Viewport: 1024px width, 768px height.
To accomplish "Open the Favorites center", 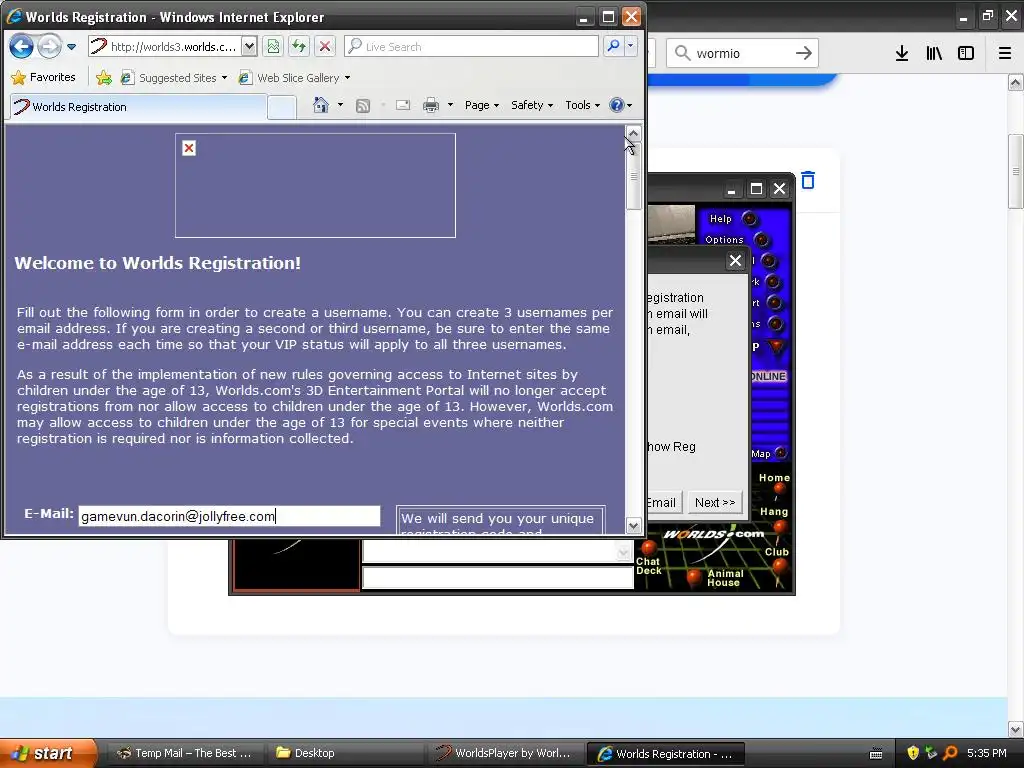I will 44,77.
